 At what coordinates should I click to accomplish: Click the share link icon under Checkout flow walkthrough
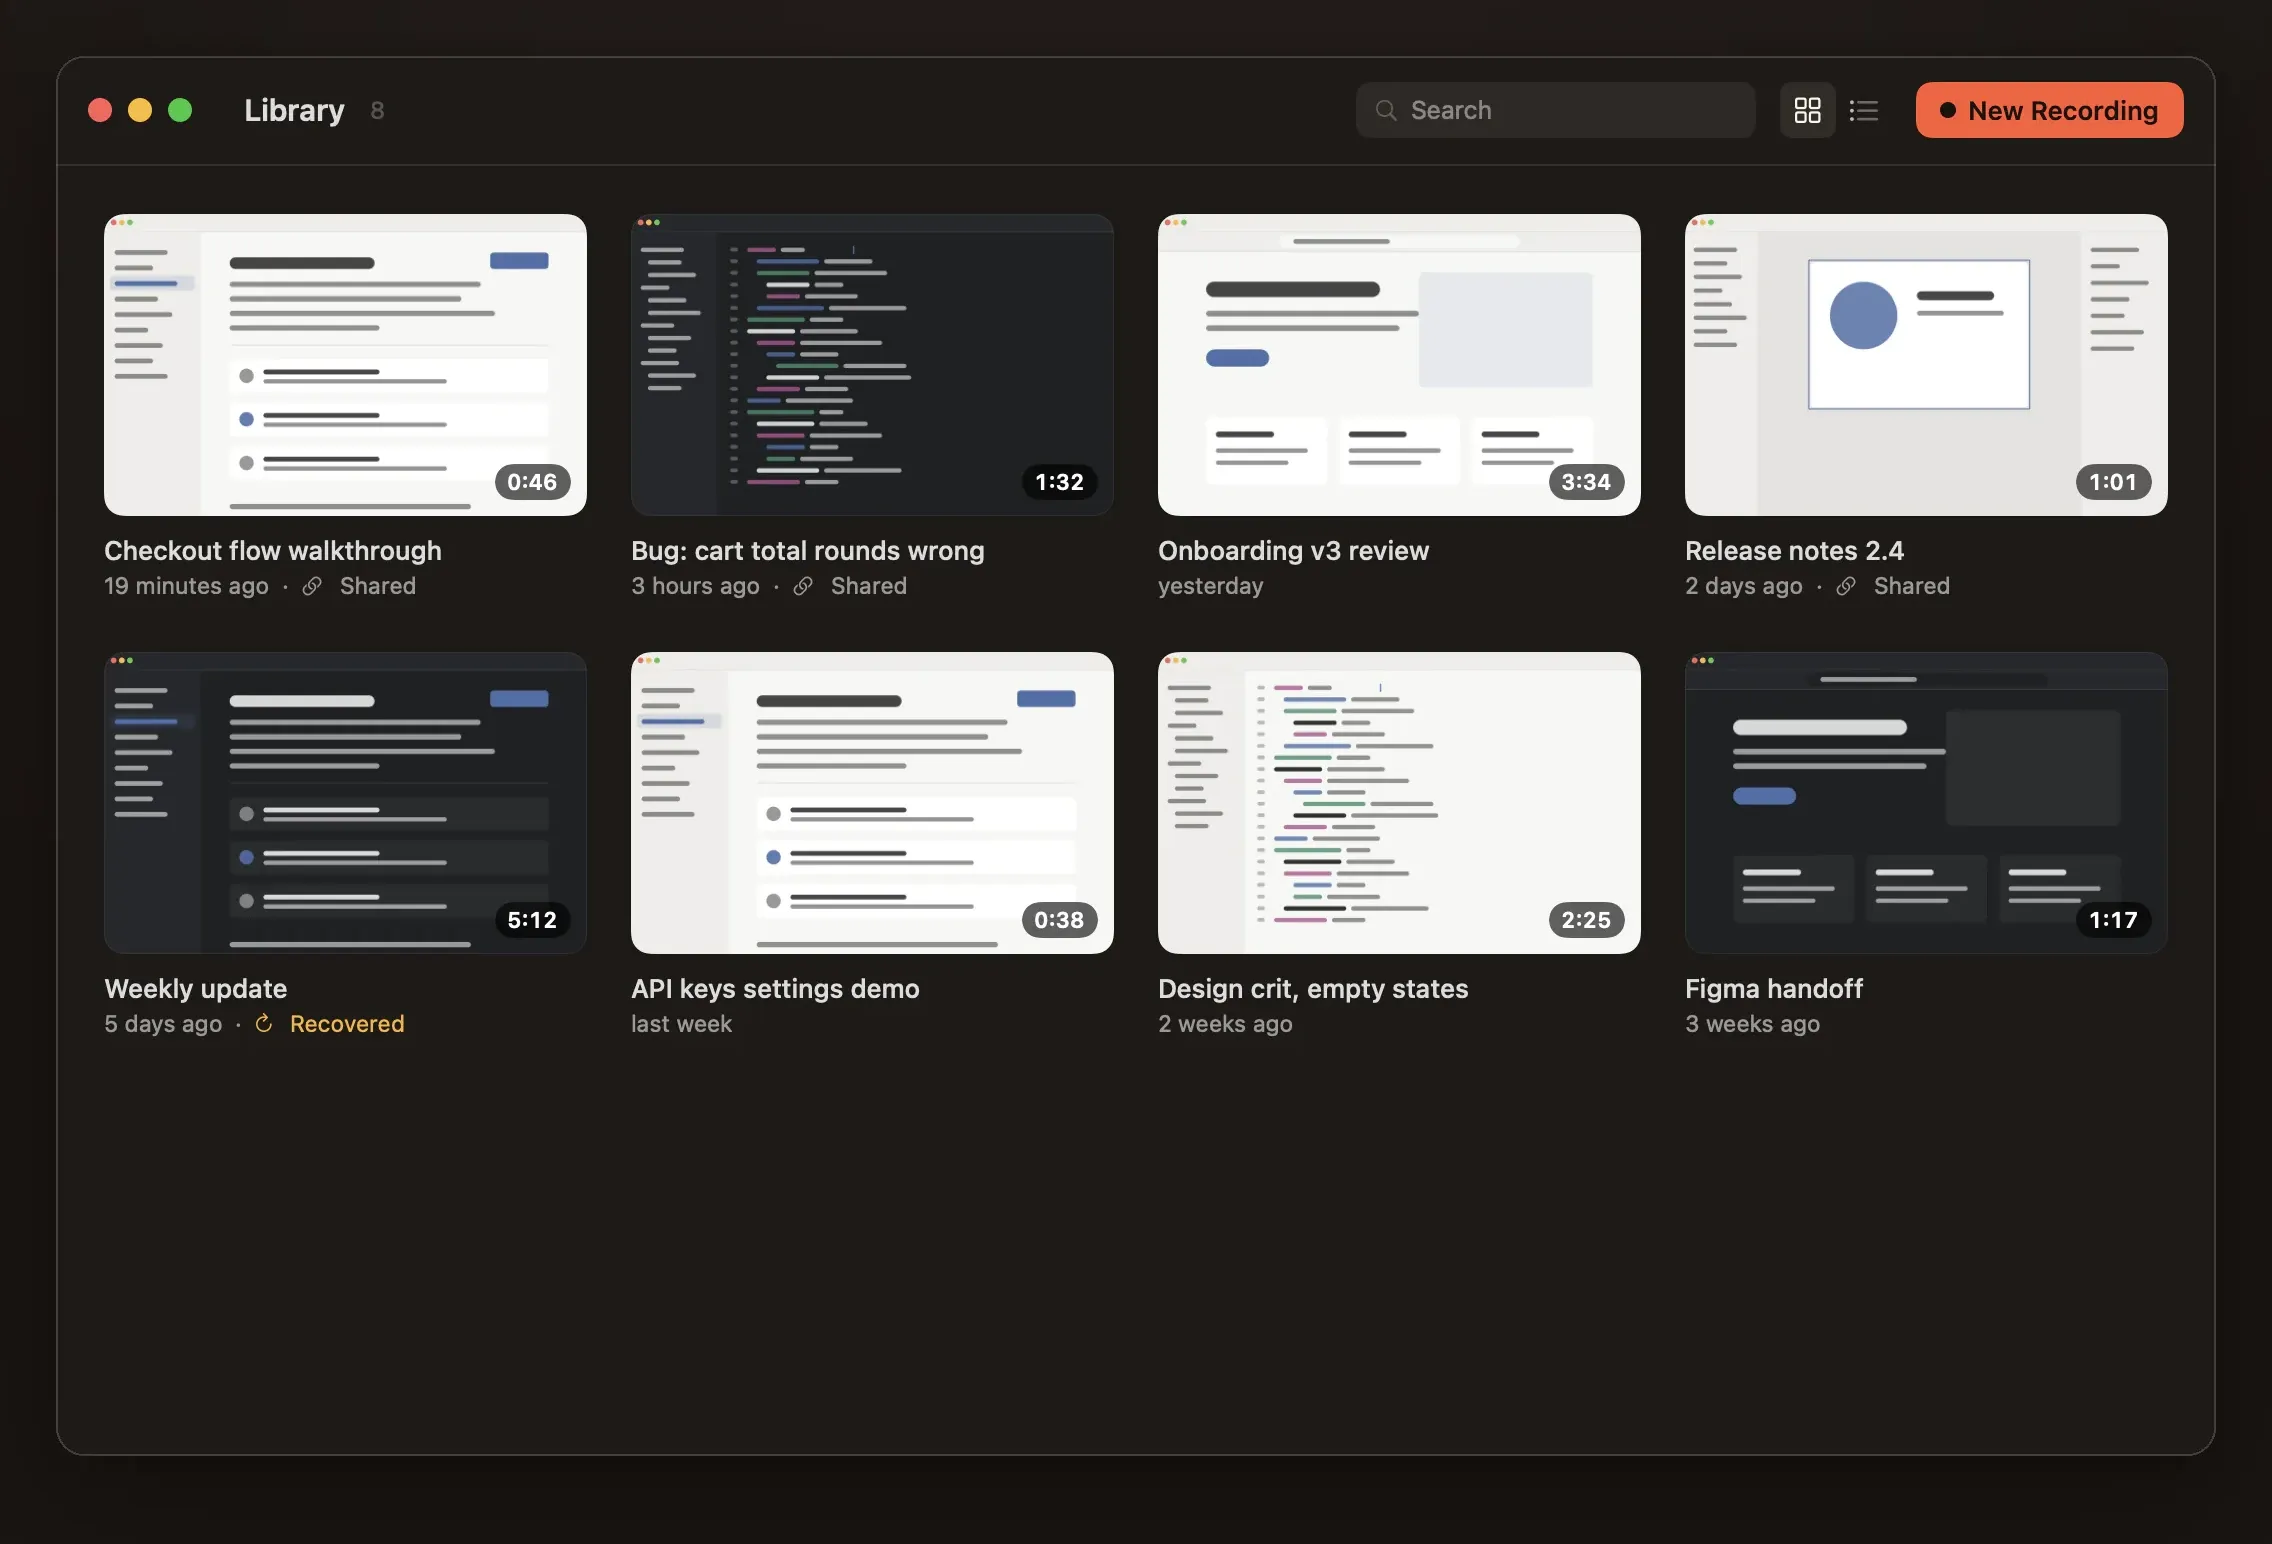[312, 586]
